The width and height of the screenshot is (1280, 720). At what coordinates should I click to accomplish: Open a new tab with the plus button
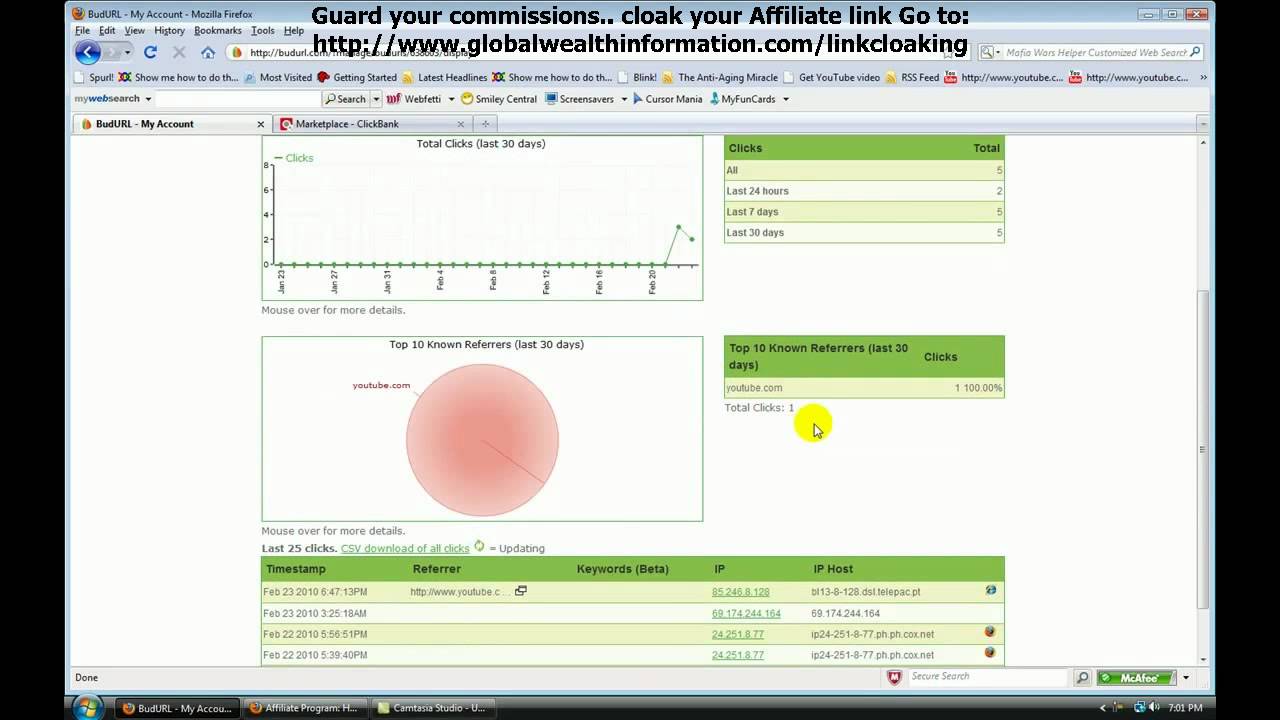pos(486,124)
